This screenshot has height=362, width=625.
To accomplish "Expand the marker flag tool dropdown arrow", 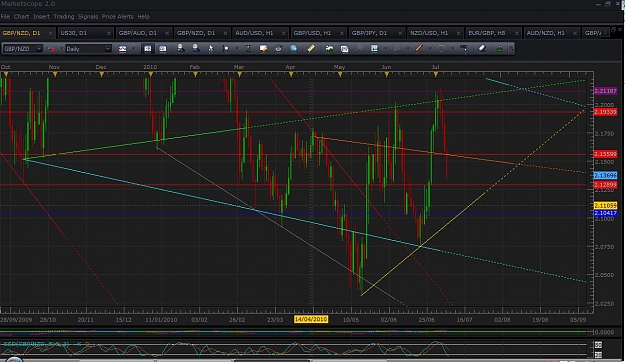I will click(x=237, y=49).
